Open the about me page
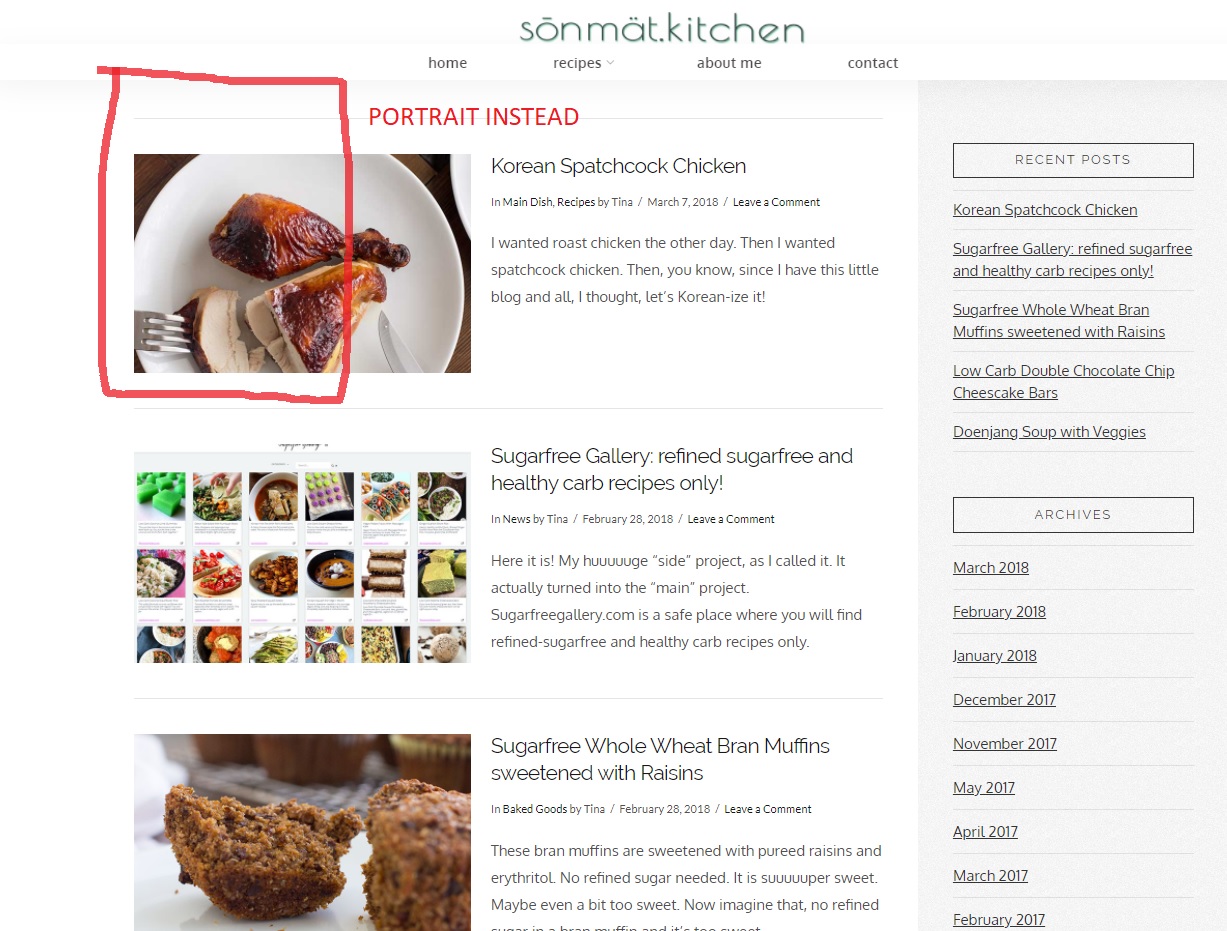1227x931 pixels. 729,62
